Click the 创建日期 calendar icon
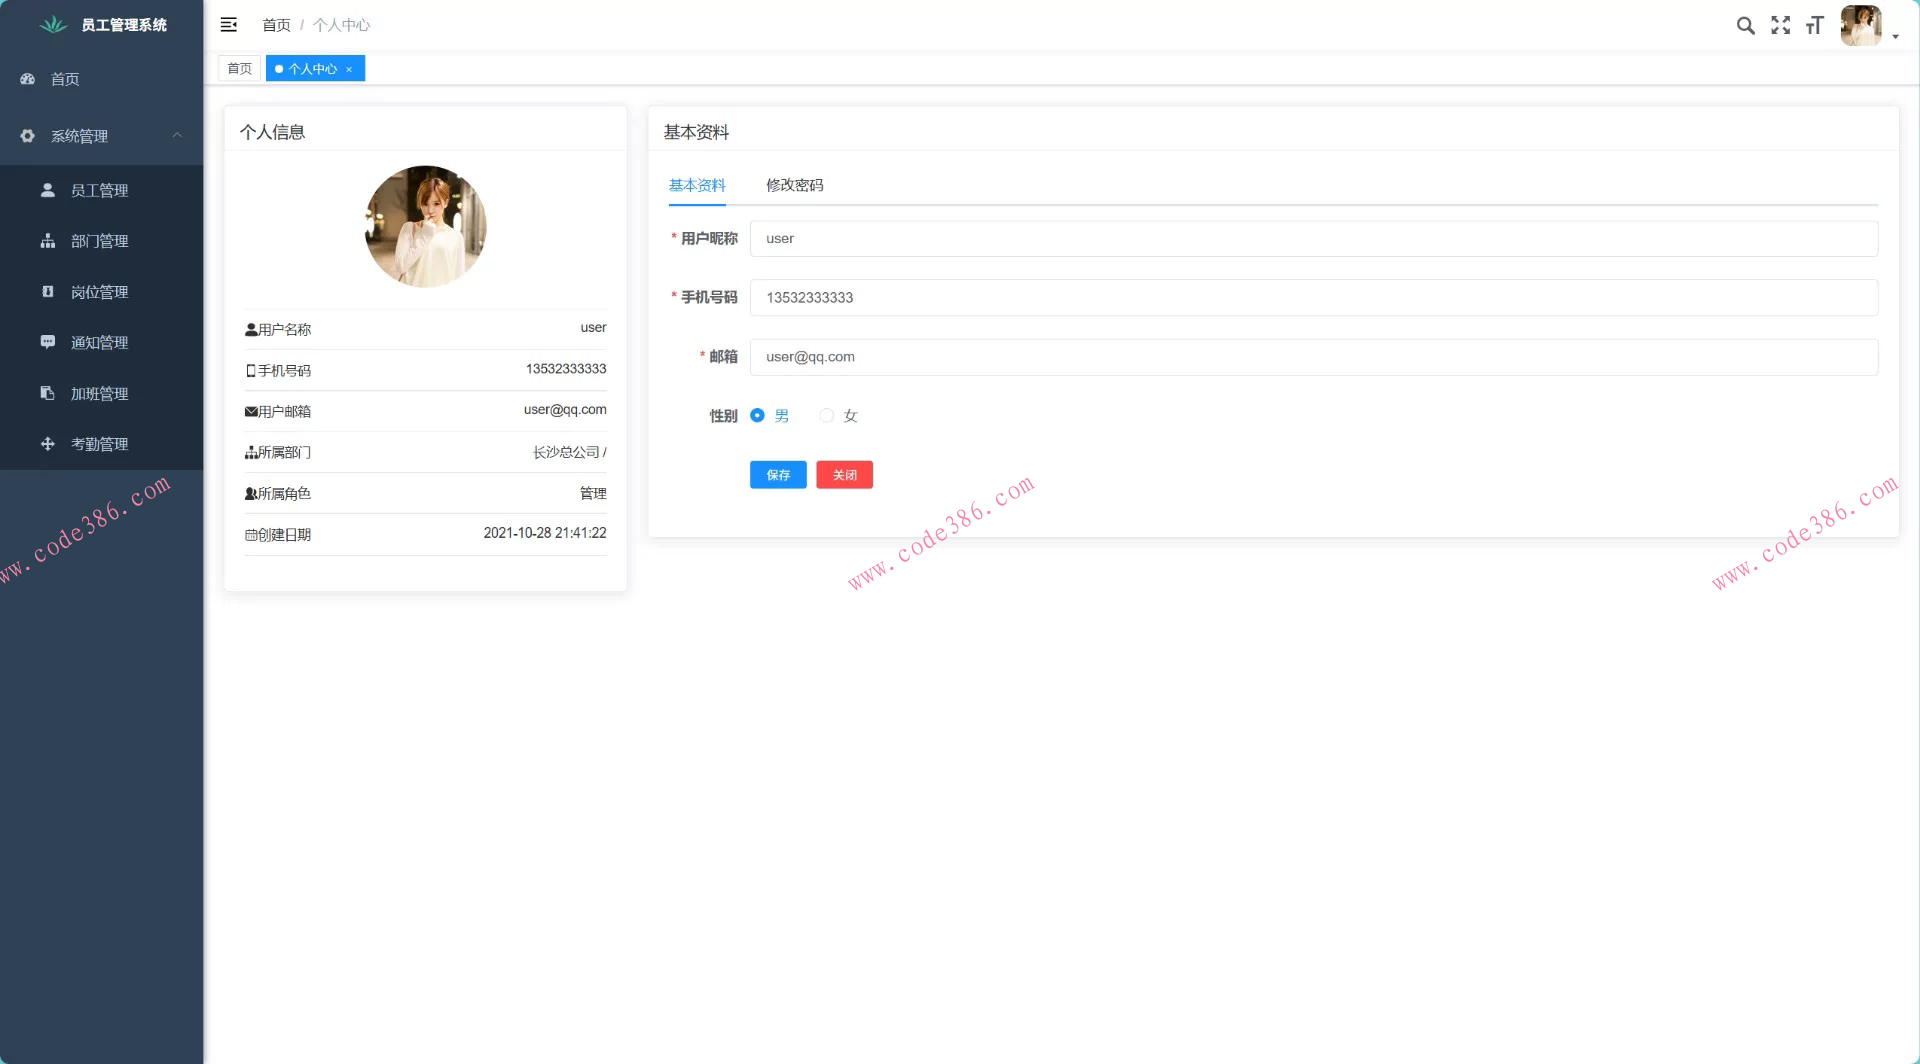 click(x=251, y=535)
